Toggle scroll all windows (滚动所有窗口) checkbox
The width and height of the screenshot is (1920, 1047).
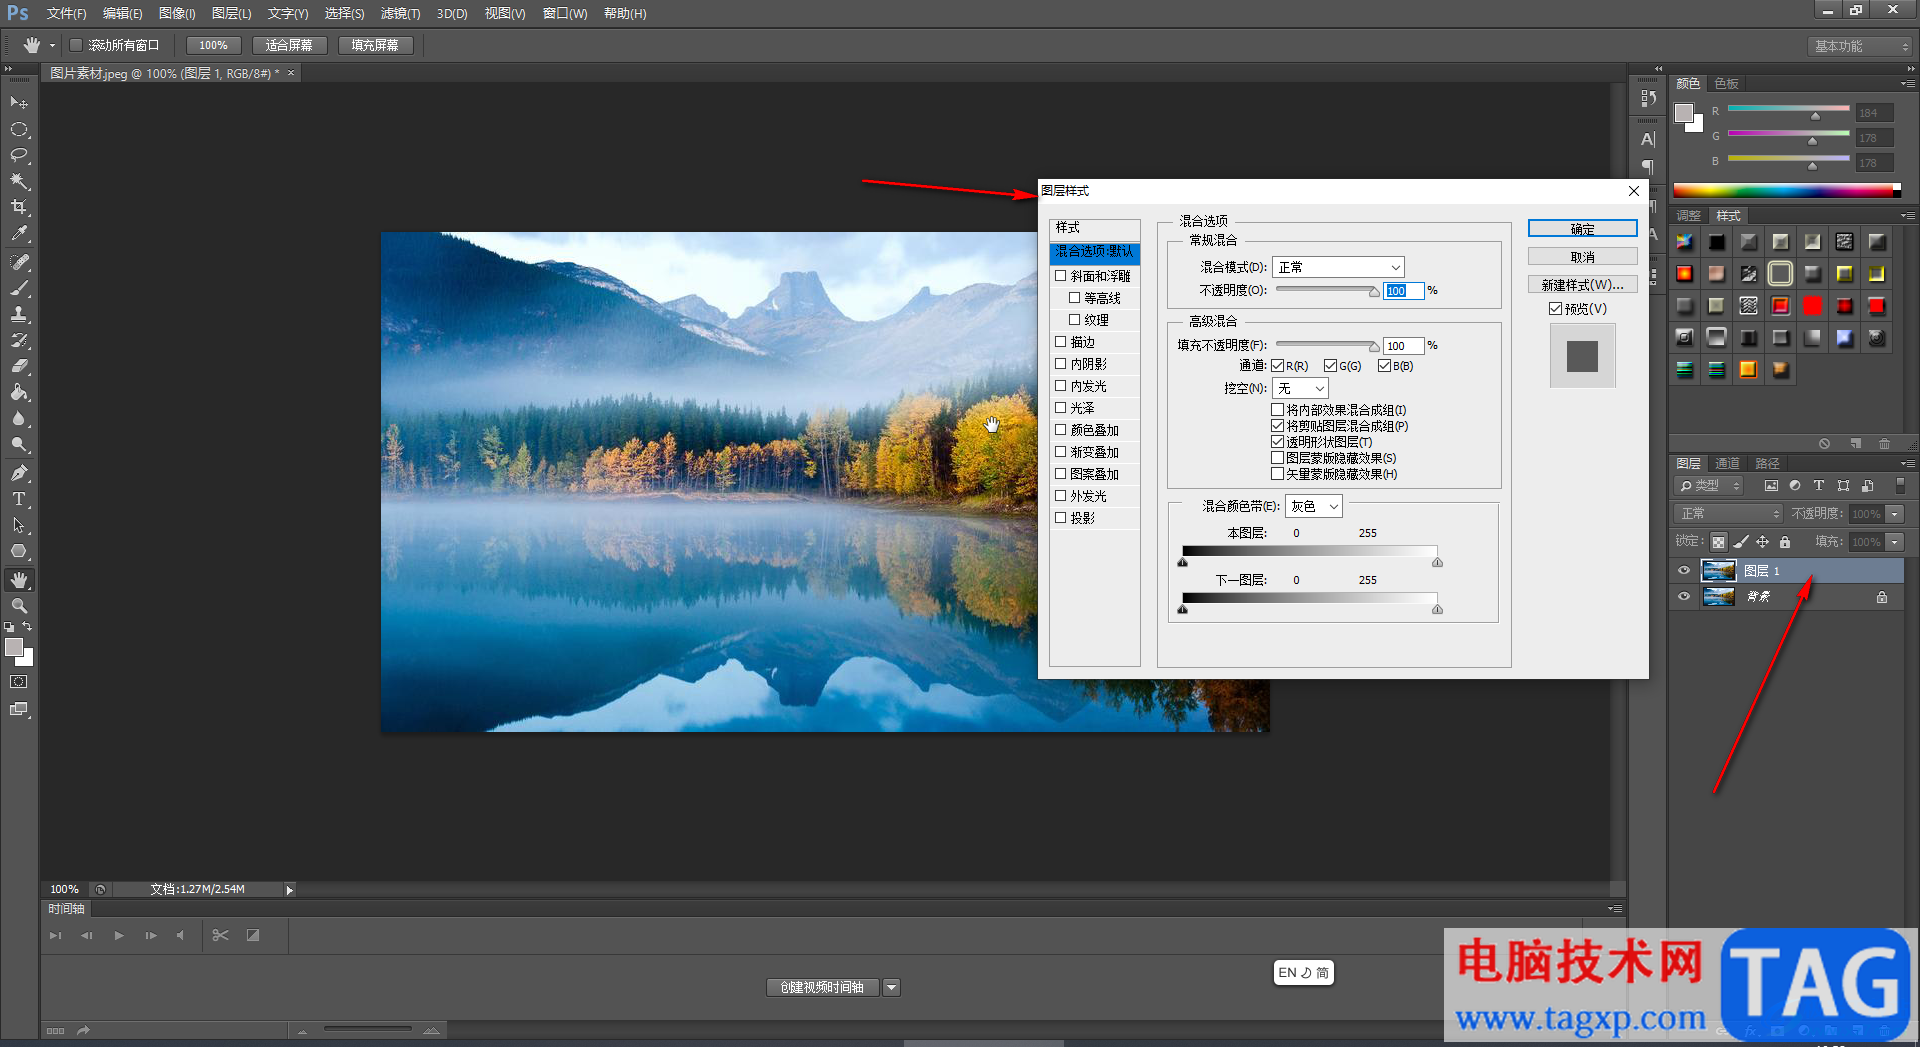(75, 45)
